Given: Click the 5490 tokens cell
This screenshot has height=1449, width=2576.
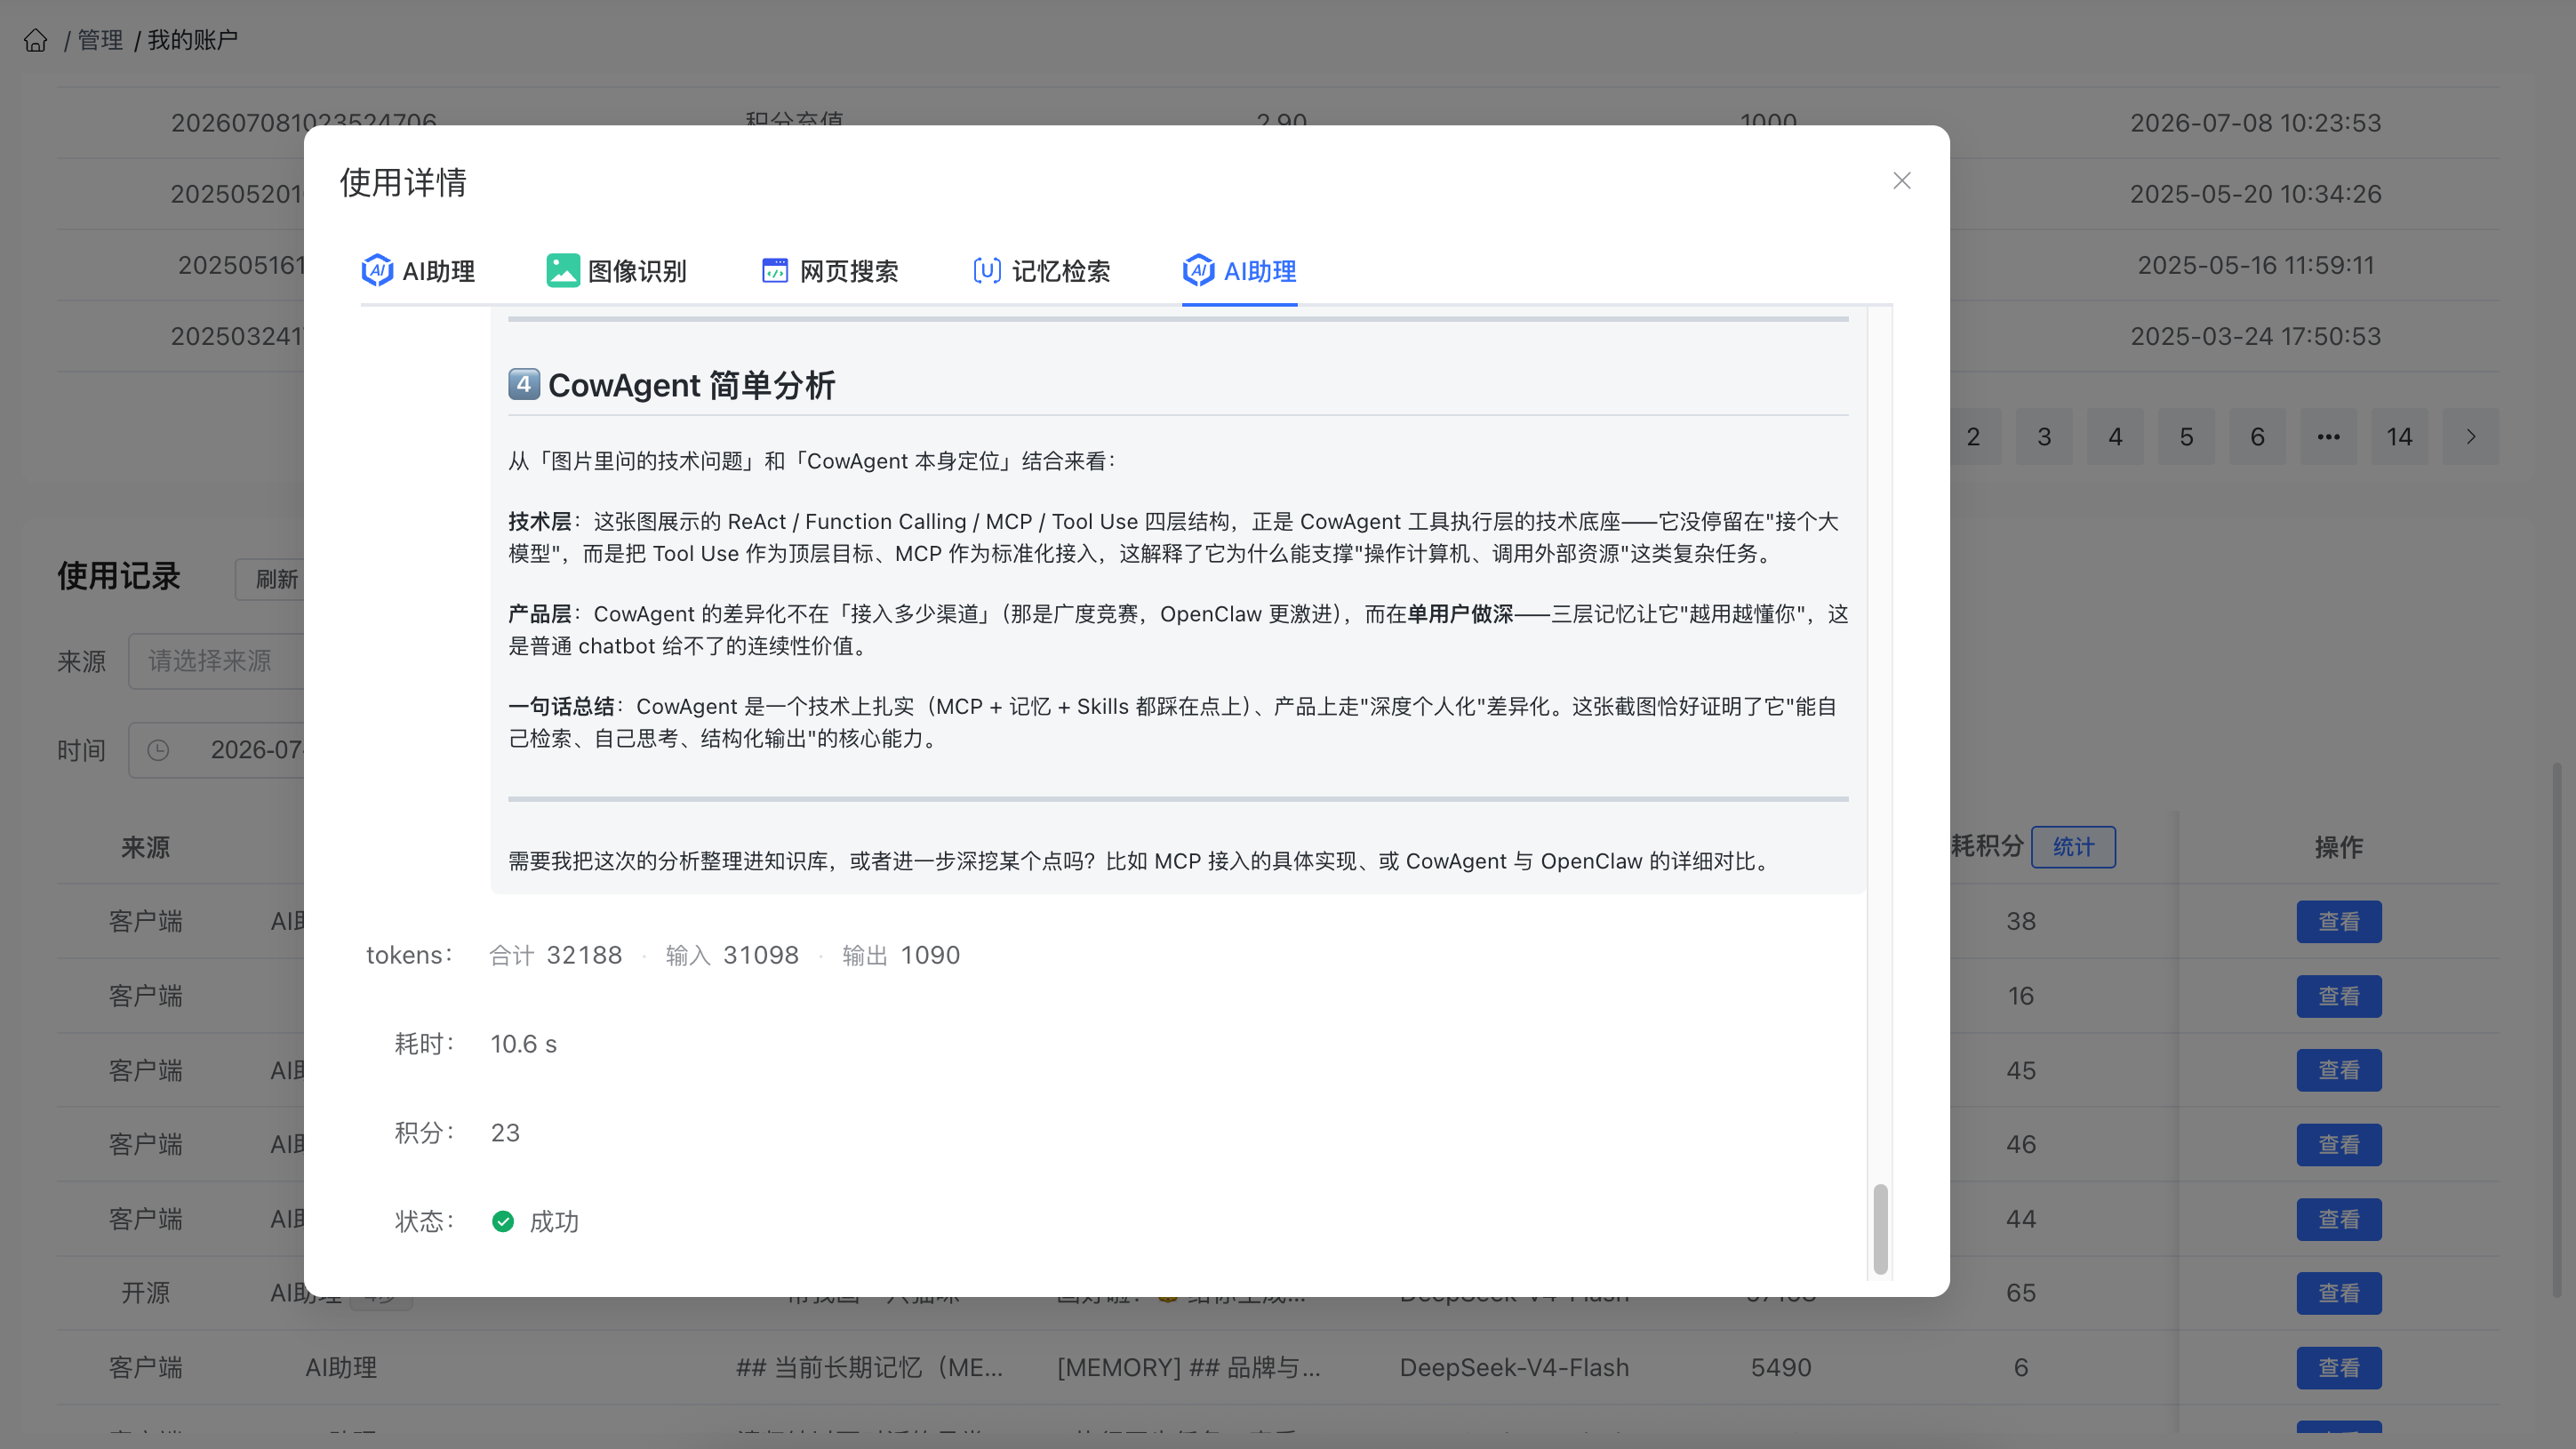Looking at the screenshot, I should 1780,1367.
